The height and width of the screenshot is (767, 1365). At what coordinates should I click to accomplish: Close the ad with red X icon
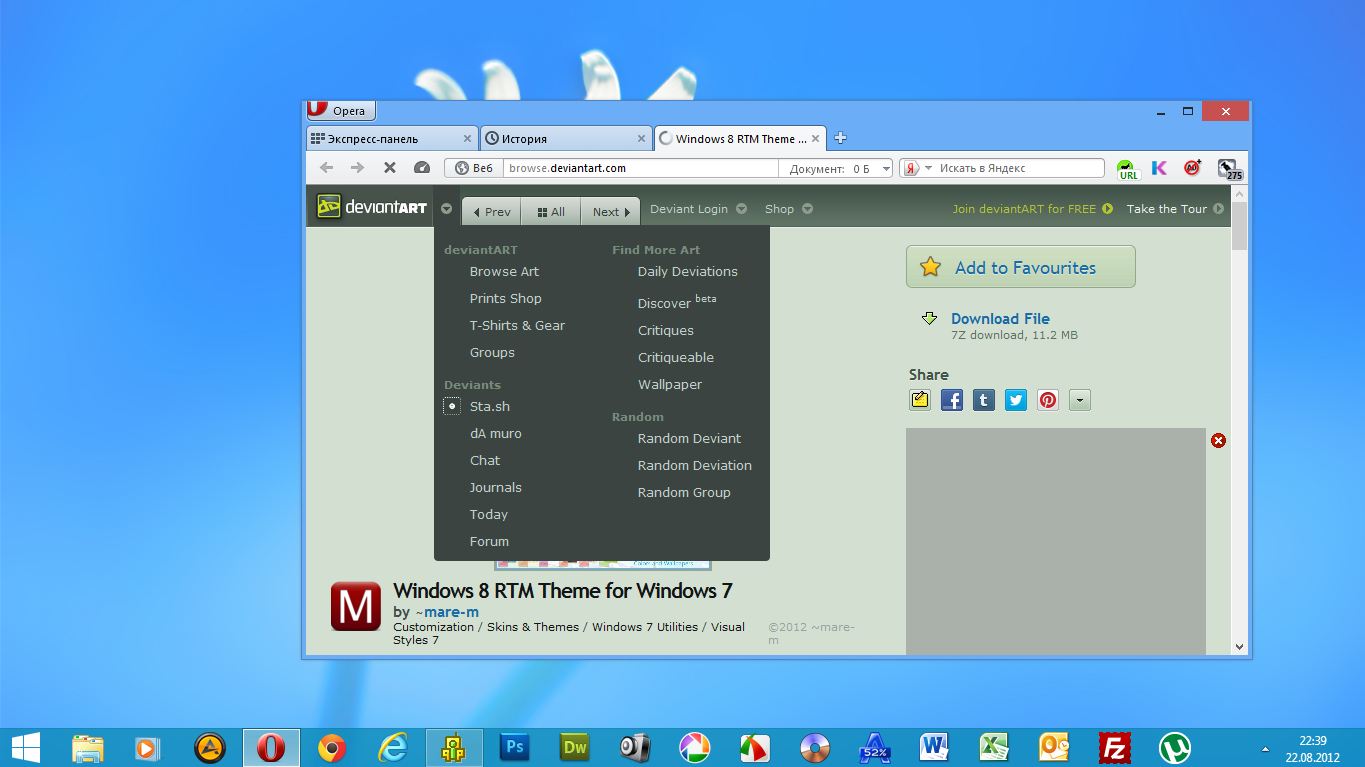click(1218, 440)
